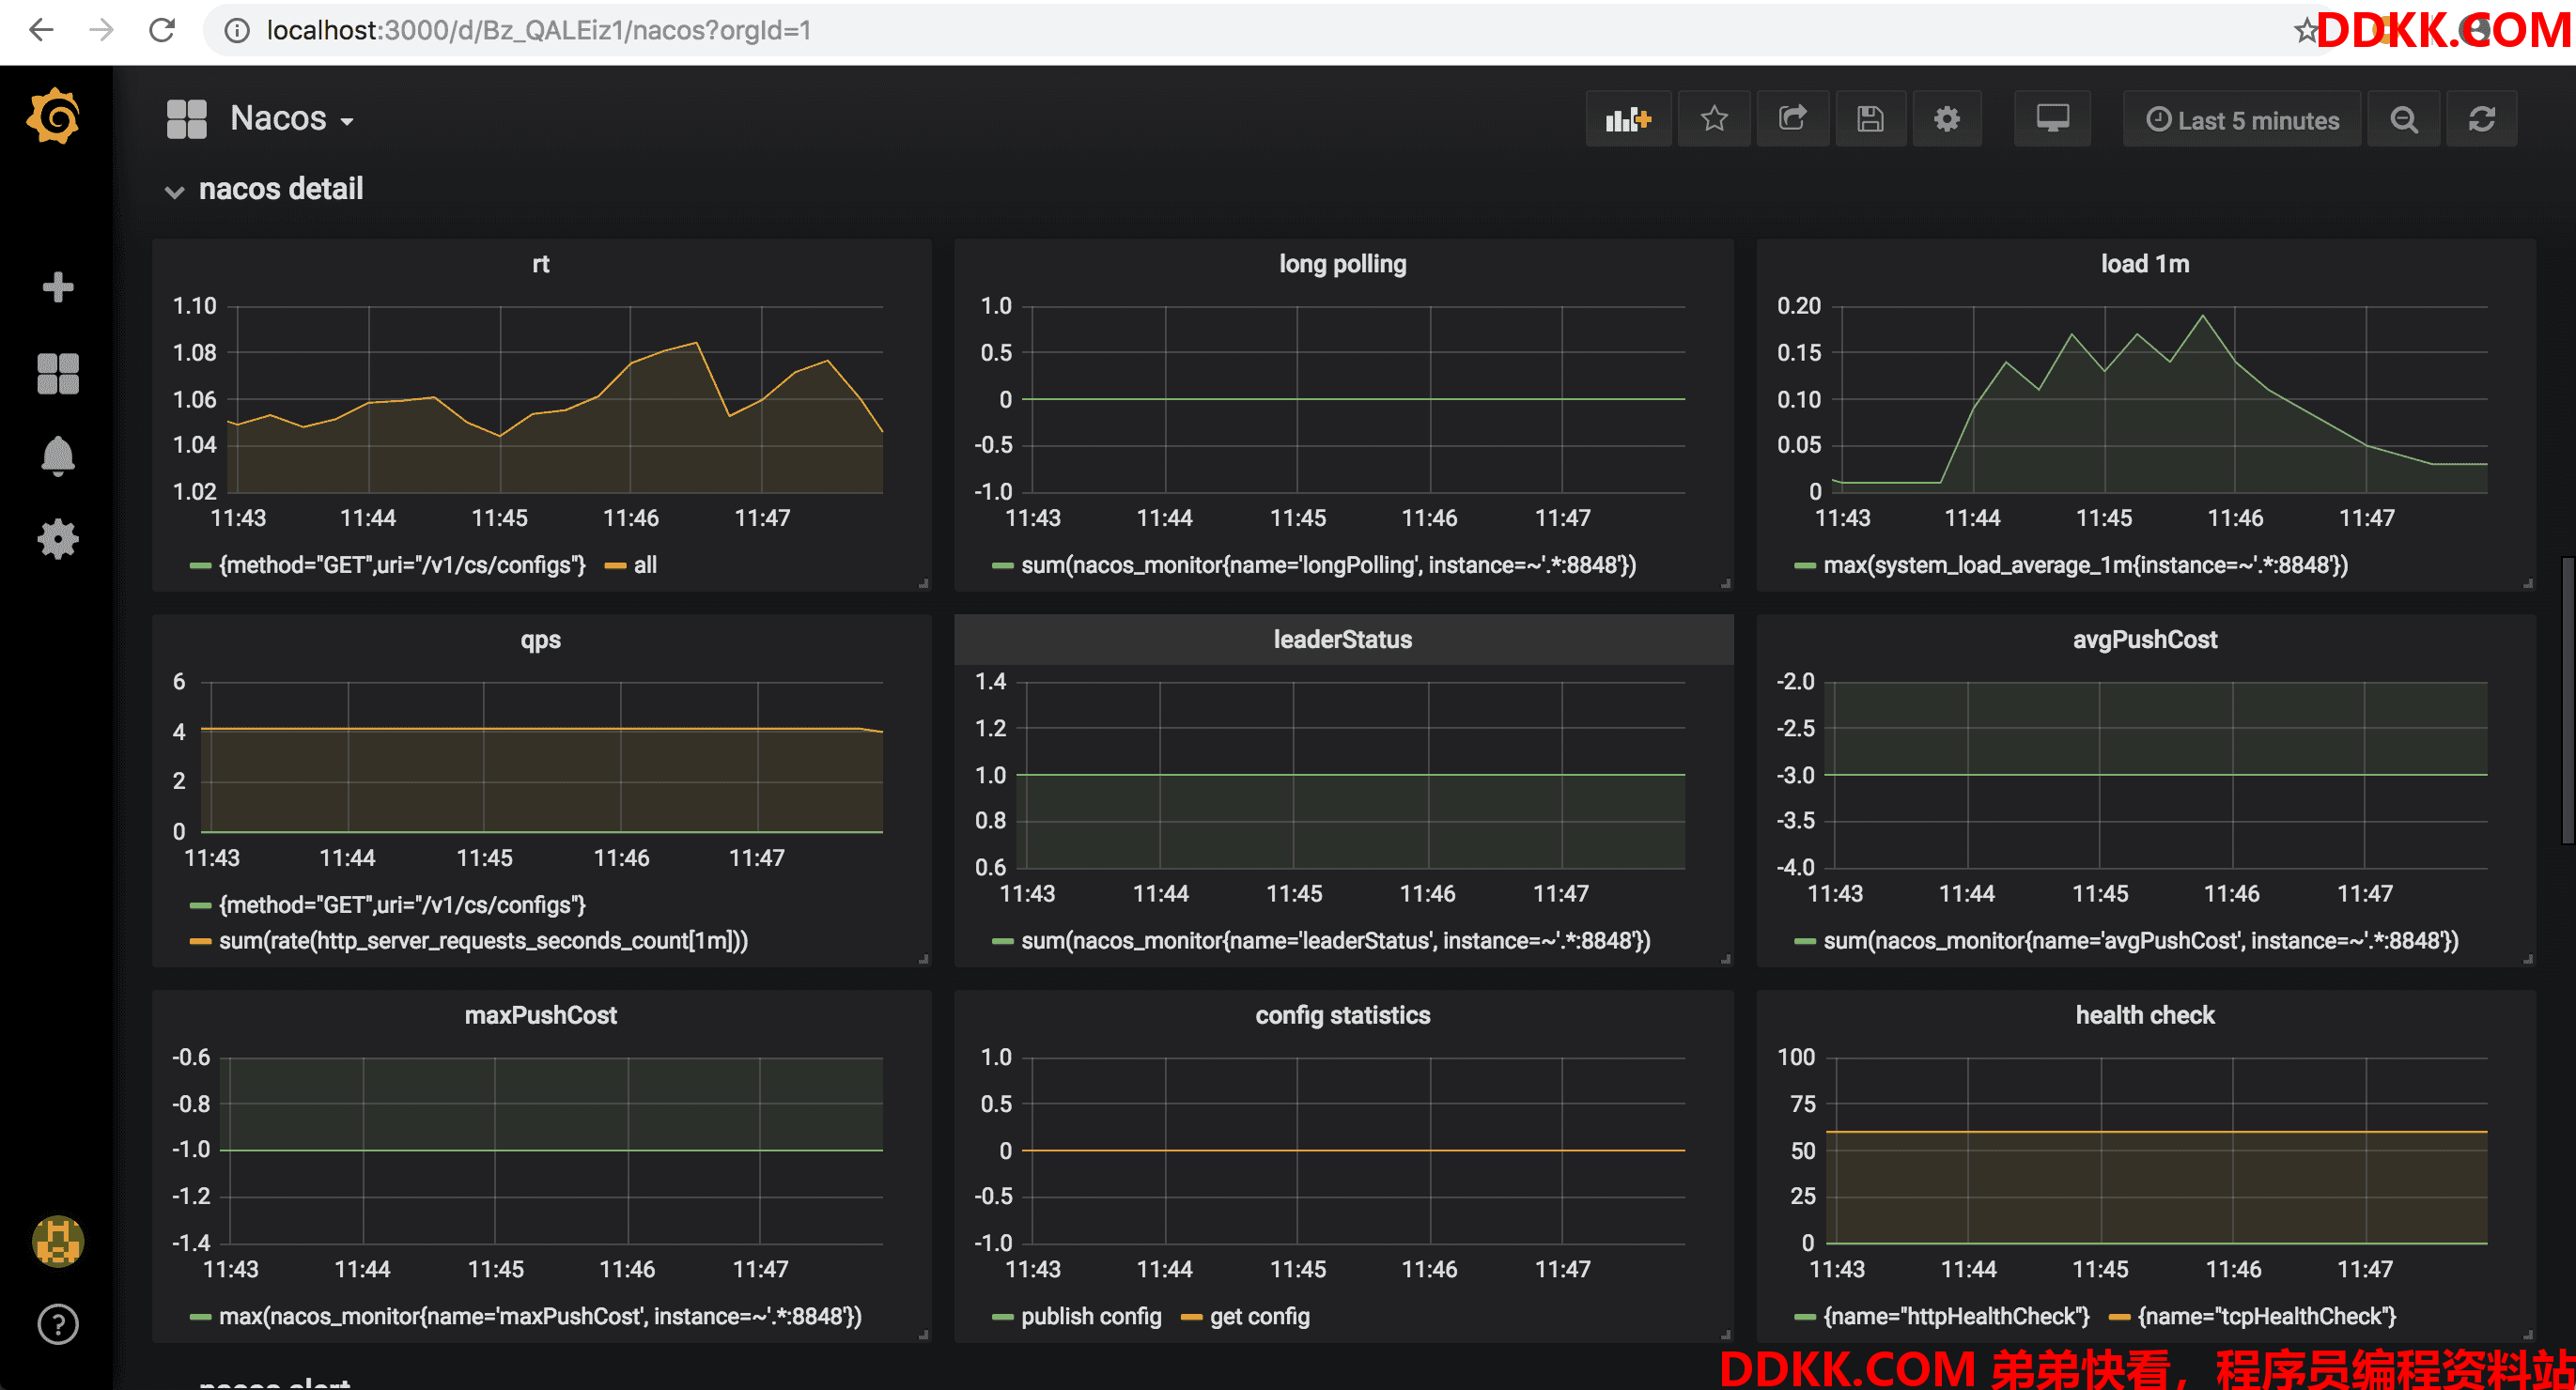View site information icon in address bar
The width and height of the screenshot is (2576, 1390).
click(x=237, y=31)
